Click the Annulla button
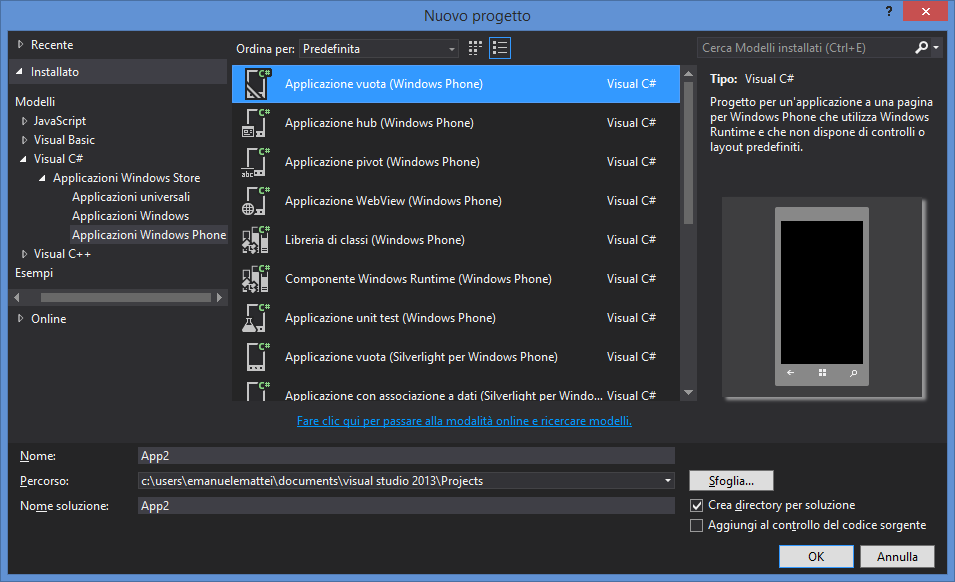This screenshot has width=955, height=582. (897, 556)
